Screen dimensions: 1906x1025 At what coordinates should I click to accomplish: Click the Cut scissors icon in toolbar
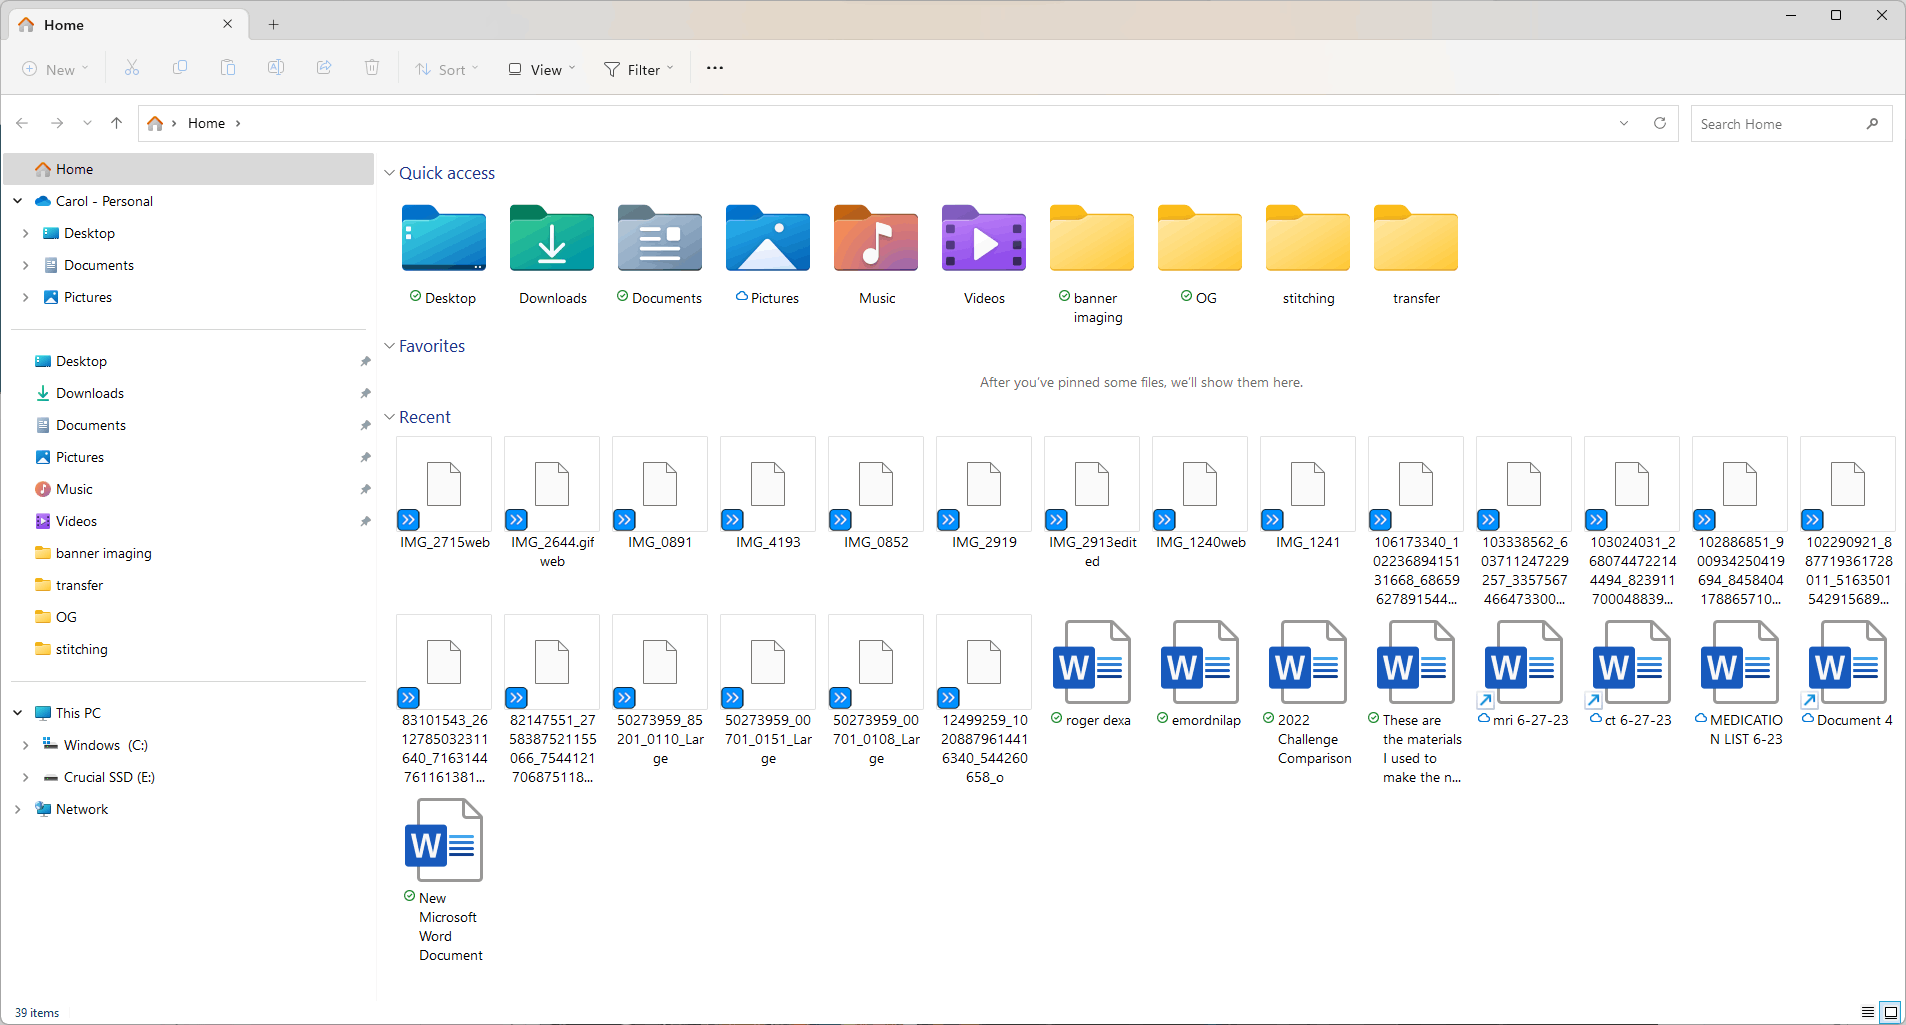click(132, 68)
